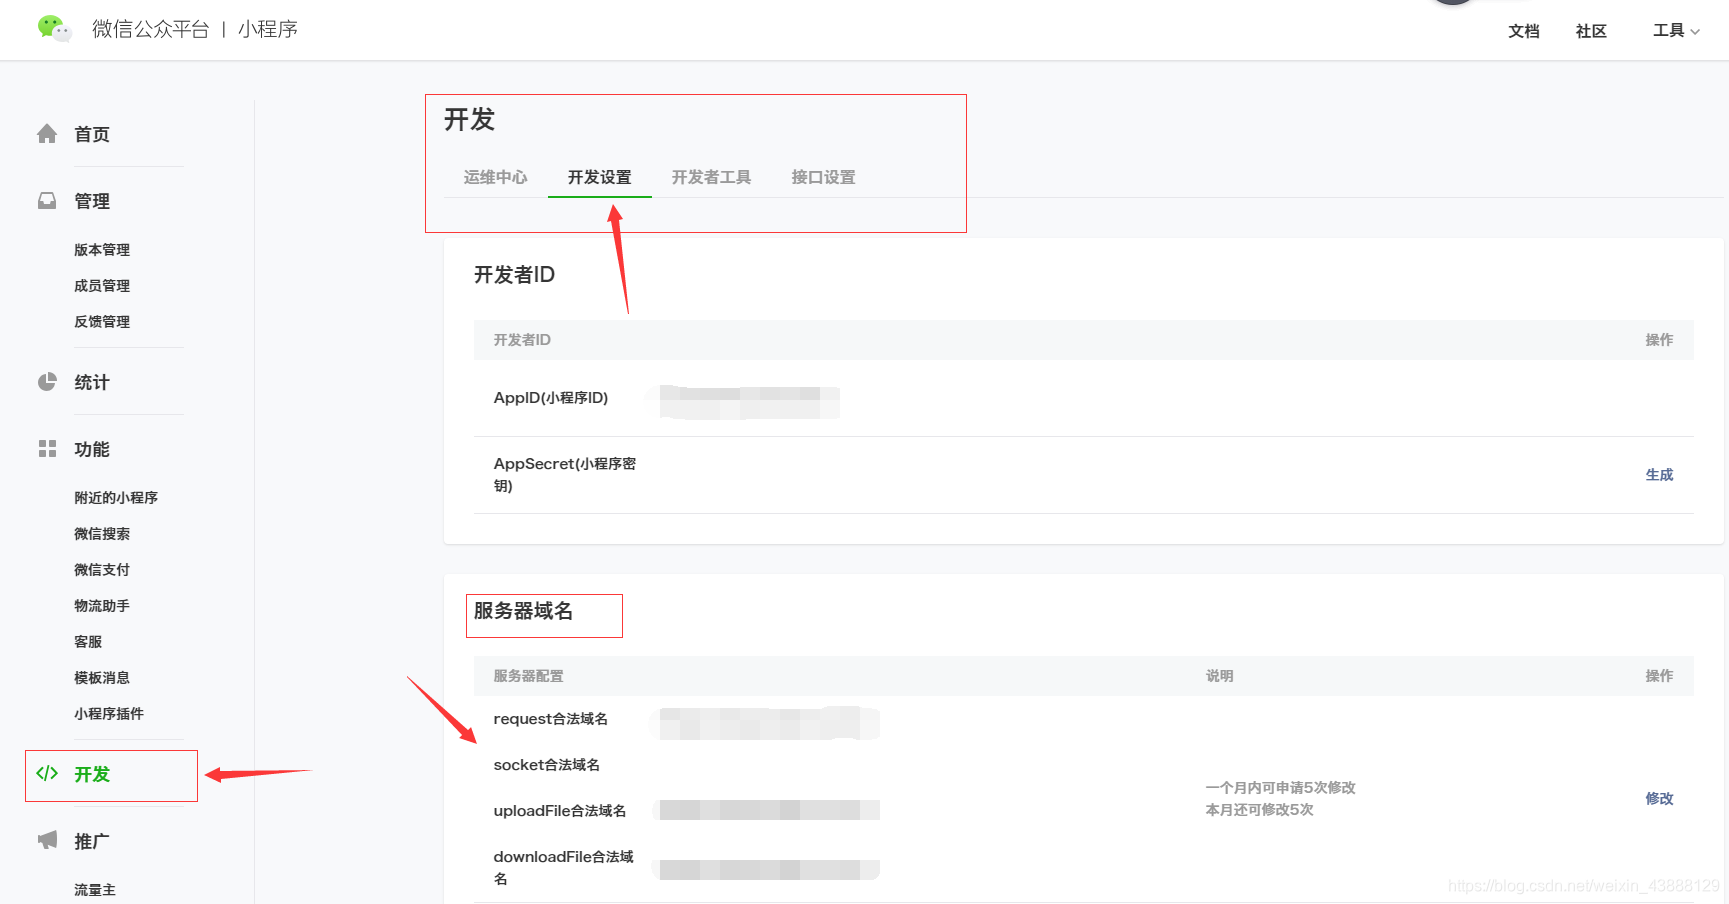Click the downloadFile合法域名 label
Screen dimensions: 1729x904
pyautogui.click(x=564, y=868)
